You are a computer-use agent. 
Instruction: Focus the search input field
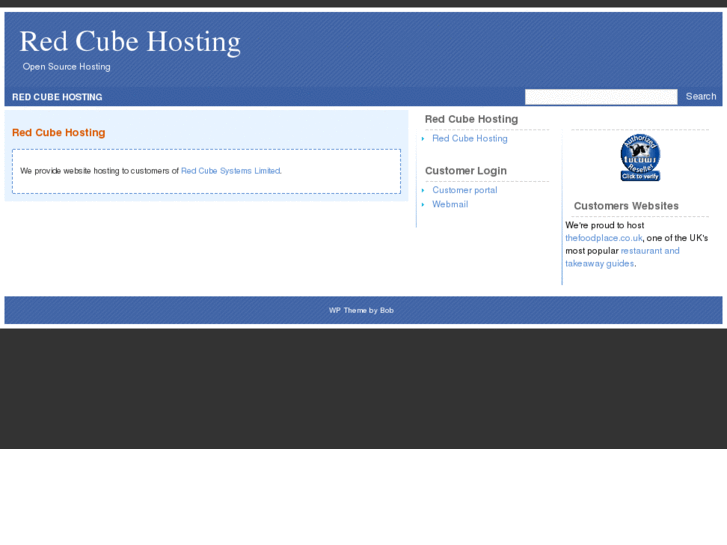click(601, 96)
